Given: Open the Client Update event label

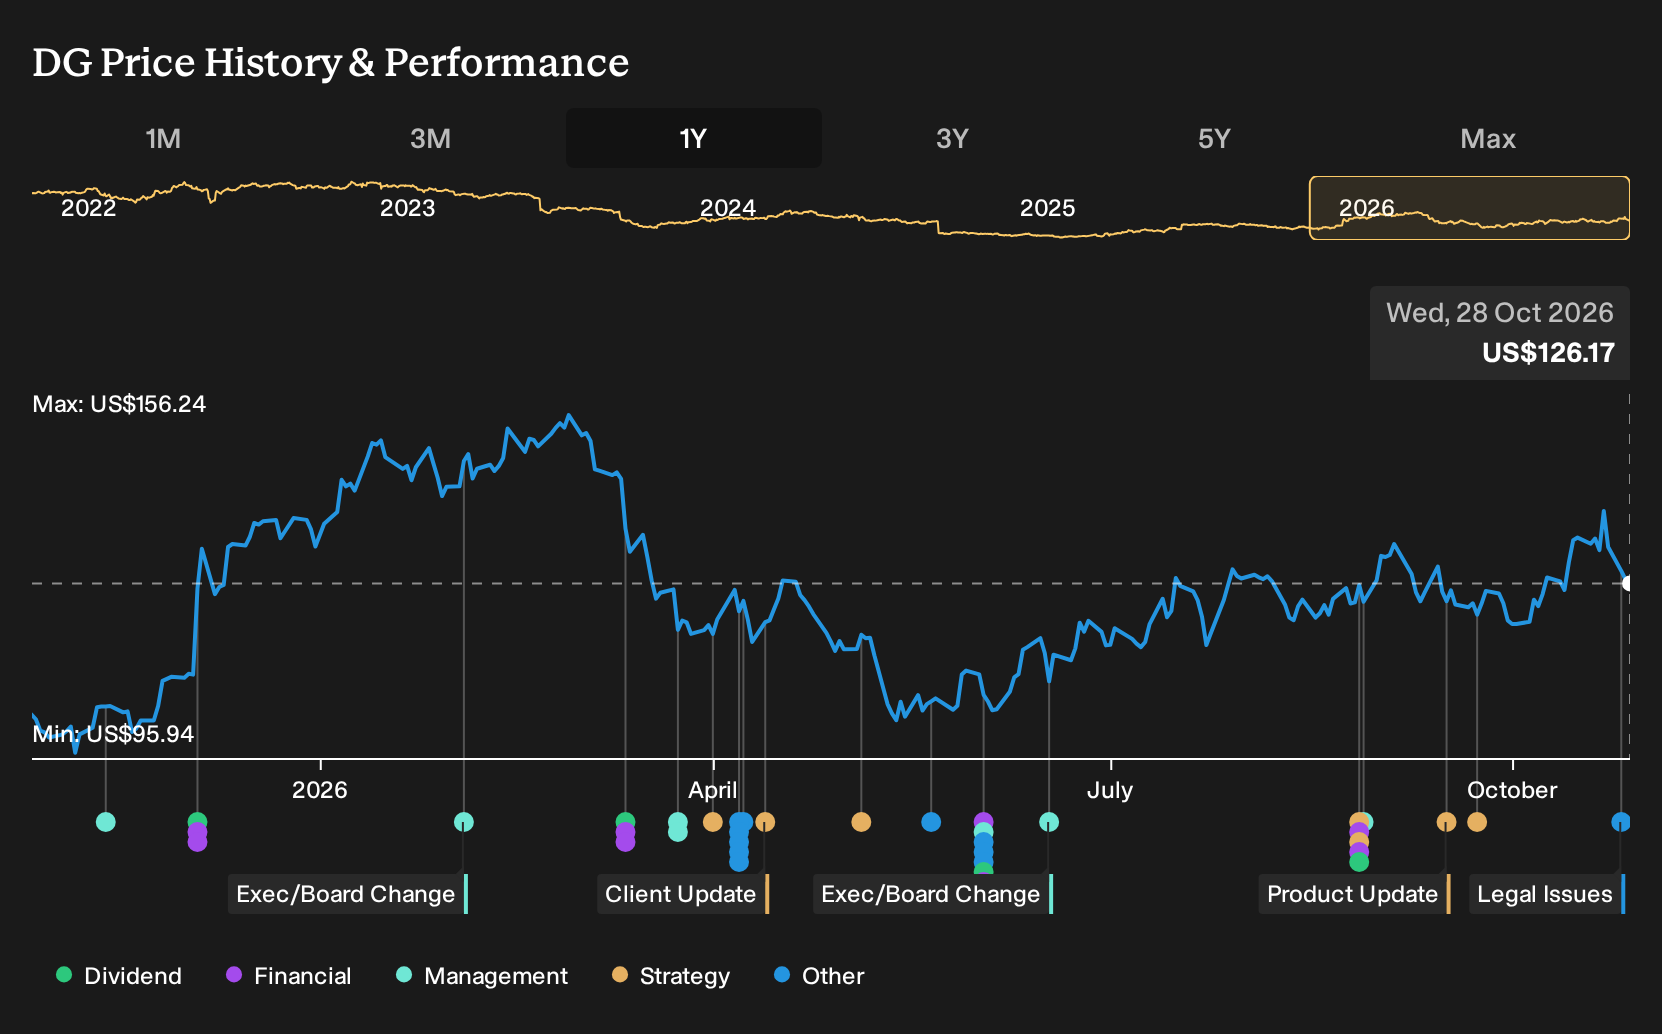Looking at the screenshot, I should (x=683, y=894).
